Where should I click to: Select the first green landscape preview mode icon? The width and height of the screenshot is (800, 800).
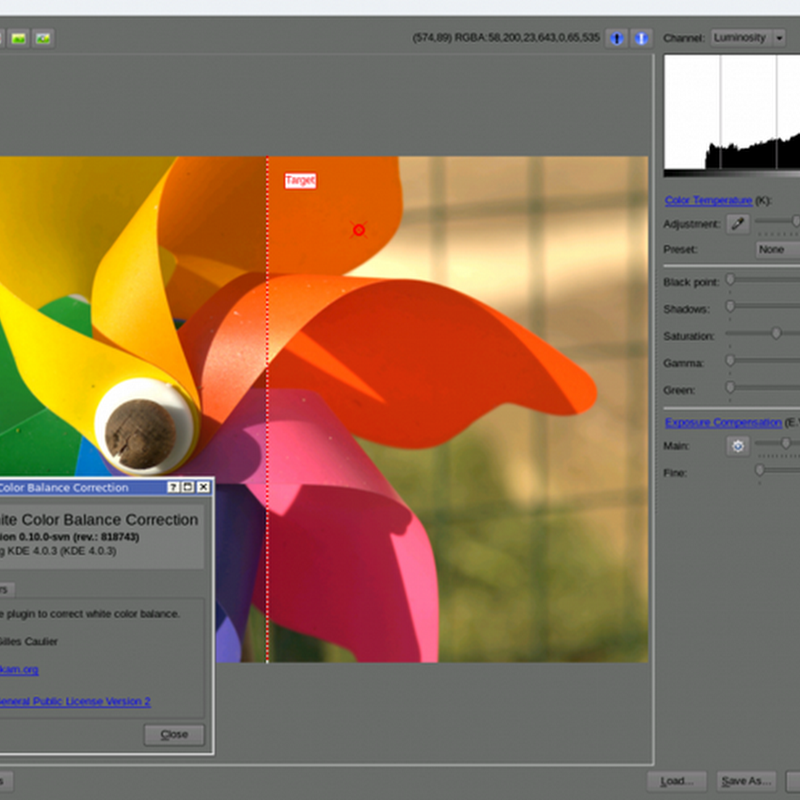(19, 38)
